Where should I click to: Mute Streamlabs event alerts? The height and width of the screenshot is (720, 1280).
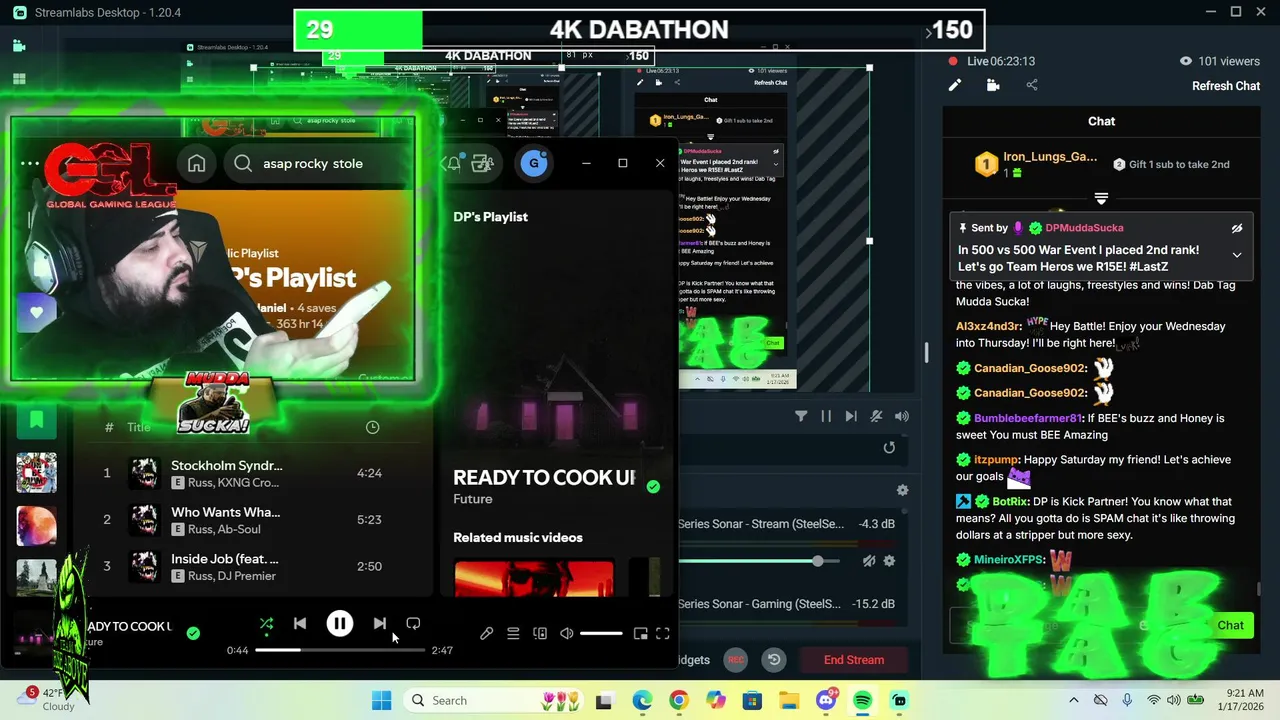(x=876, y=416)
